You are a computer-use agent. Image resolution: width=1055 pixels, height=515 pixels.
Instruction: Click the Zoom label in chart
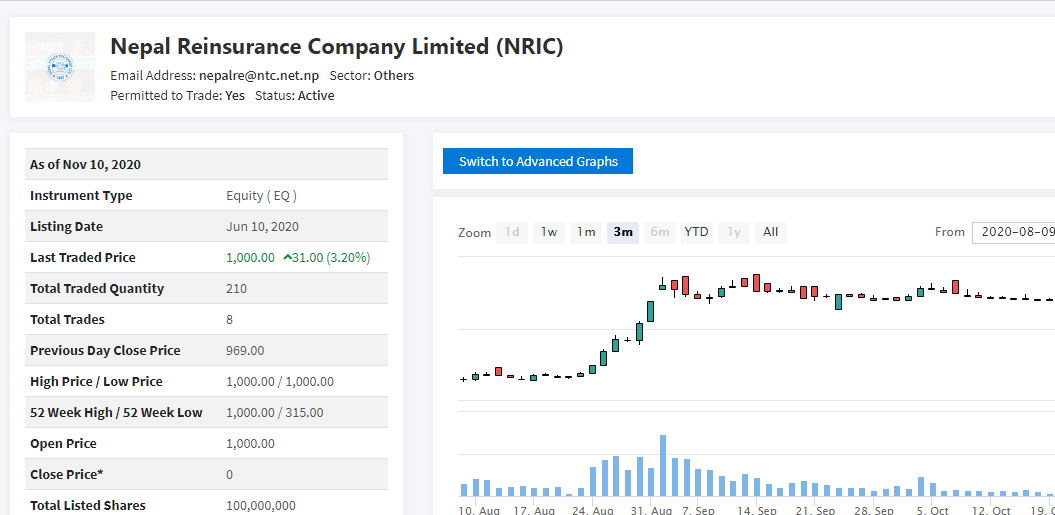[474, 233]
